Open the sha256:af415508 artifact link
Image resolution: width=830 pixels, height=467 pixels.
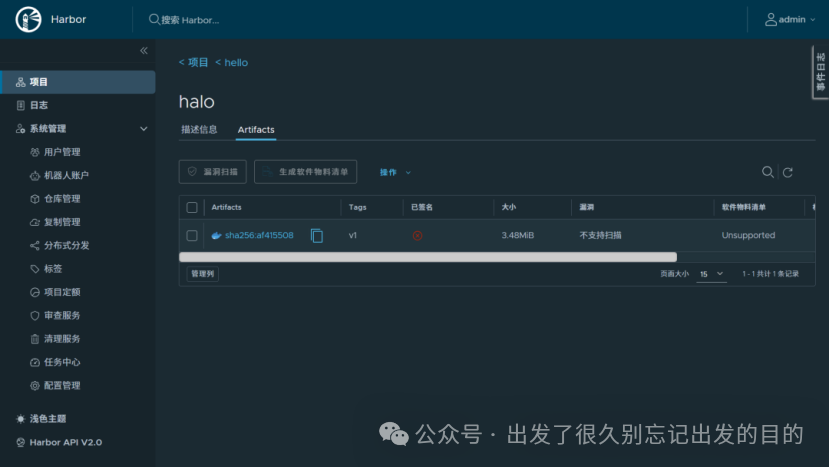(x=259, y=236)
